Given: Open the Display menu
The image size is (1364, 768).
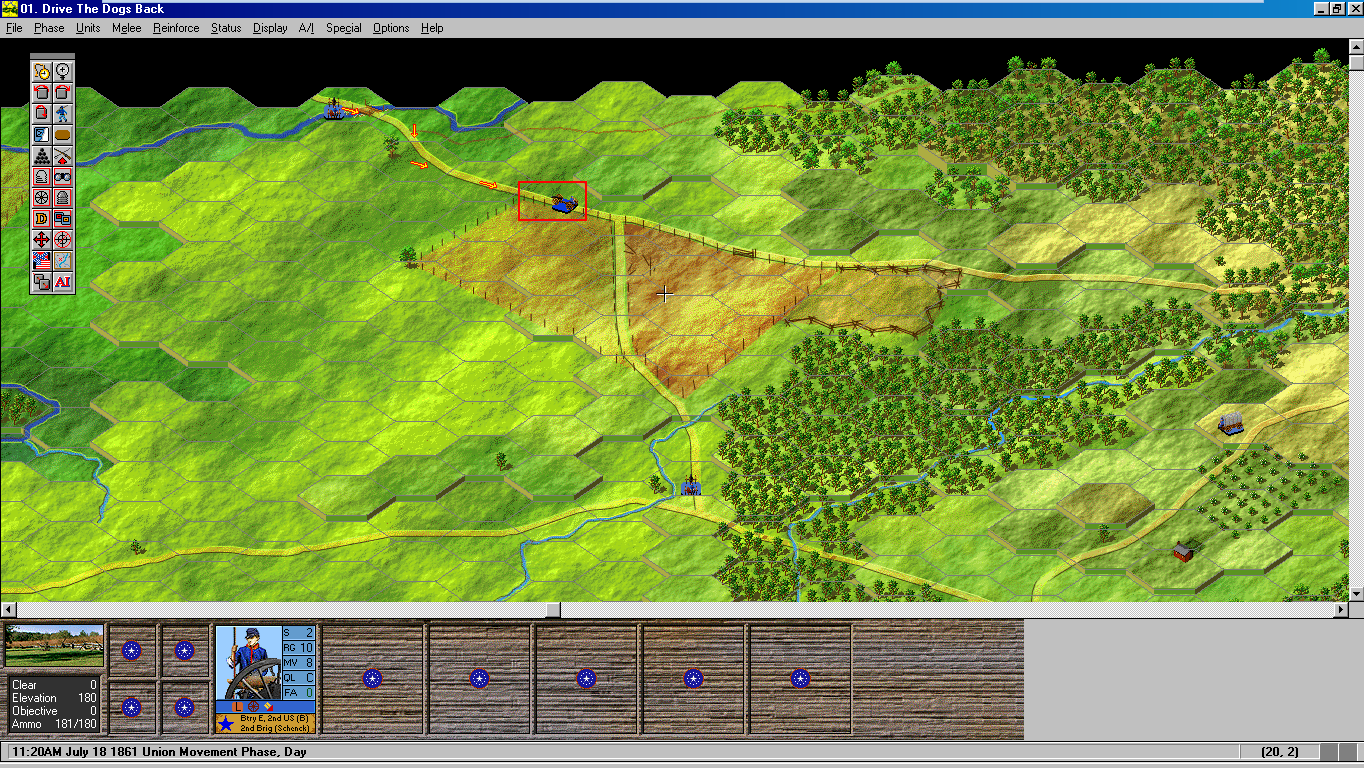Looking at the screenshot, I should point(270,28).
